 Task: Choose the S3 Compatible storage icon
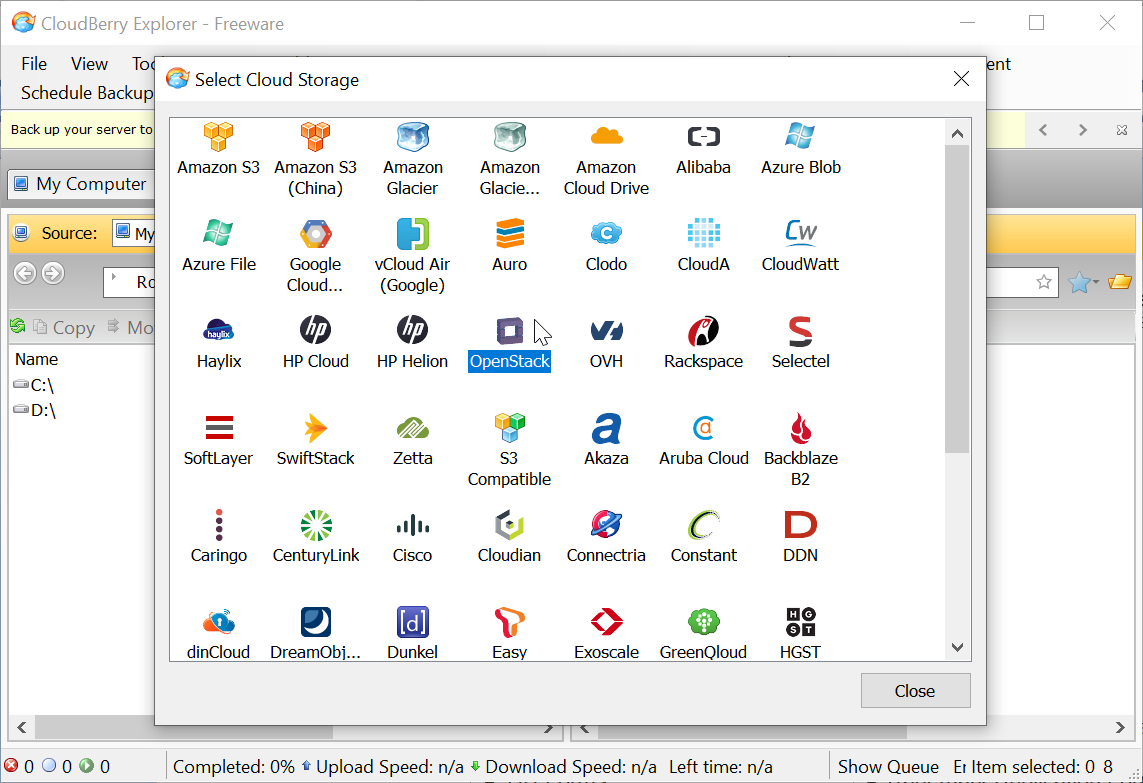[x=509, y=428]
